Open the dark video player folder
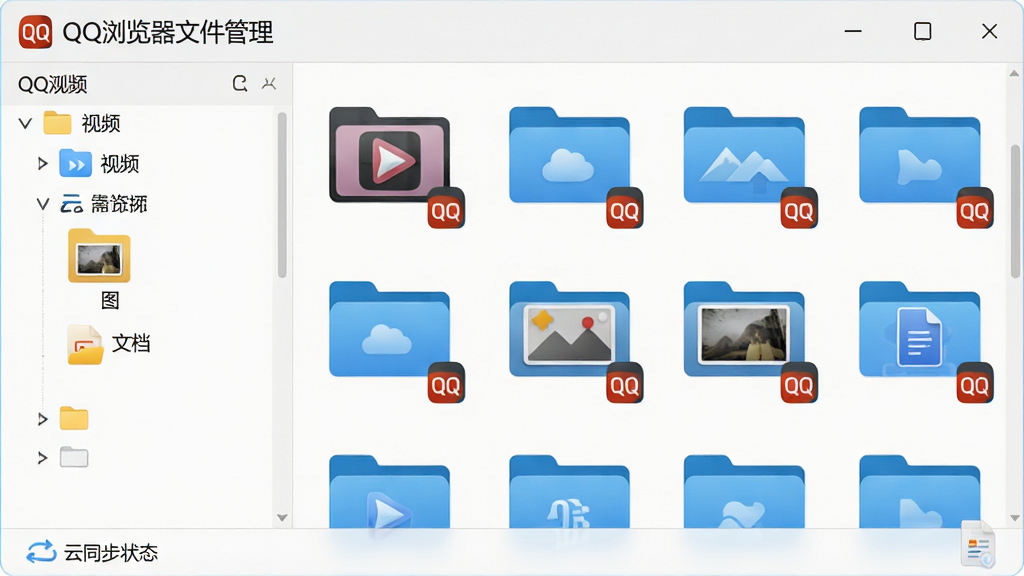 pyautogui.click(x=390, y=155)
